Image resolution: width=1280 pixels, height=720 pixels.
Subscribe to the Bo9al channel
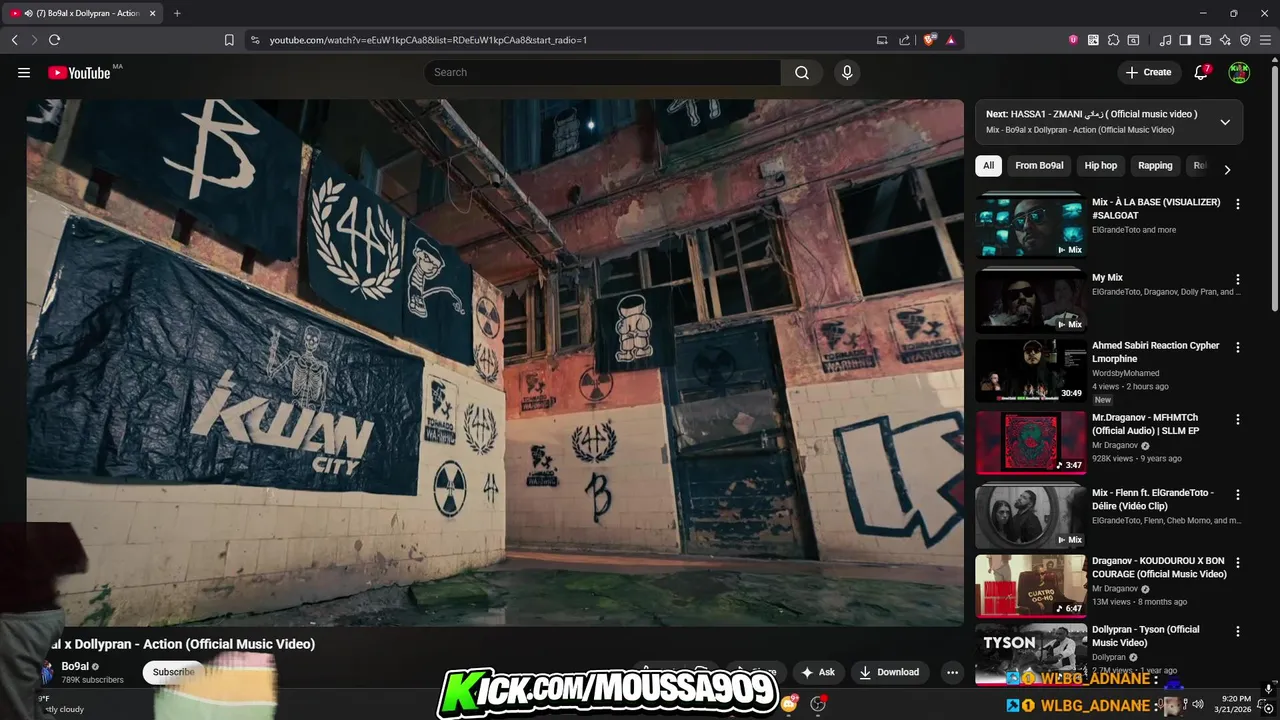pos(173,672)
